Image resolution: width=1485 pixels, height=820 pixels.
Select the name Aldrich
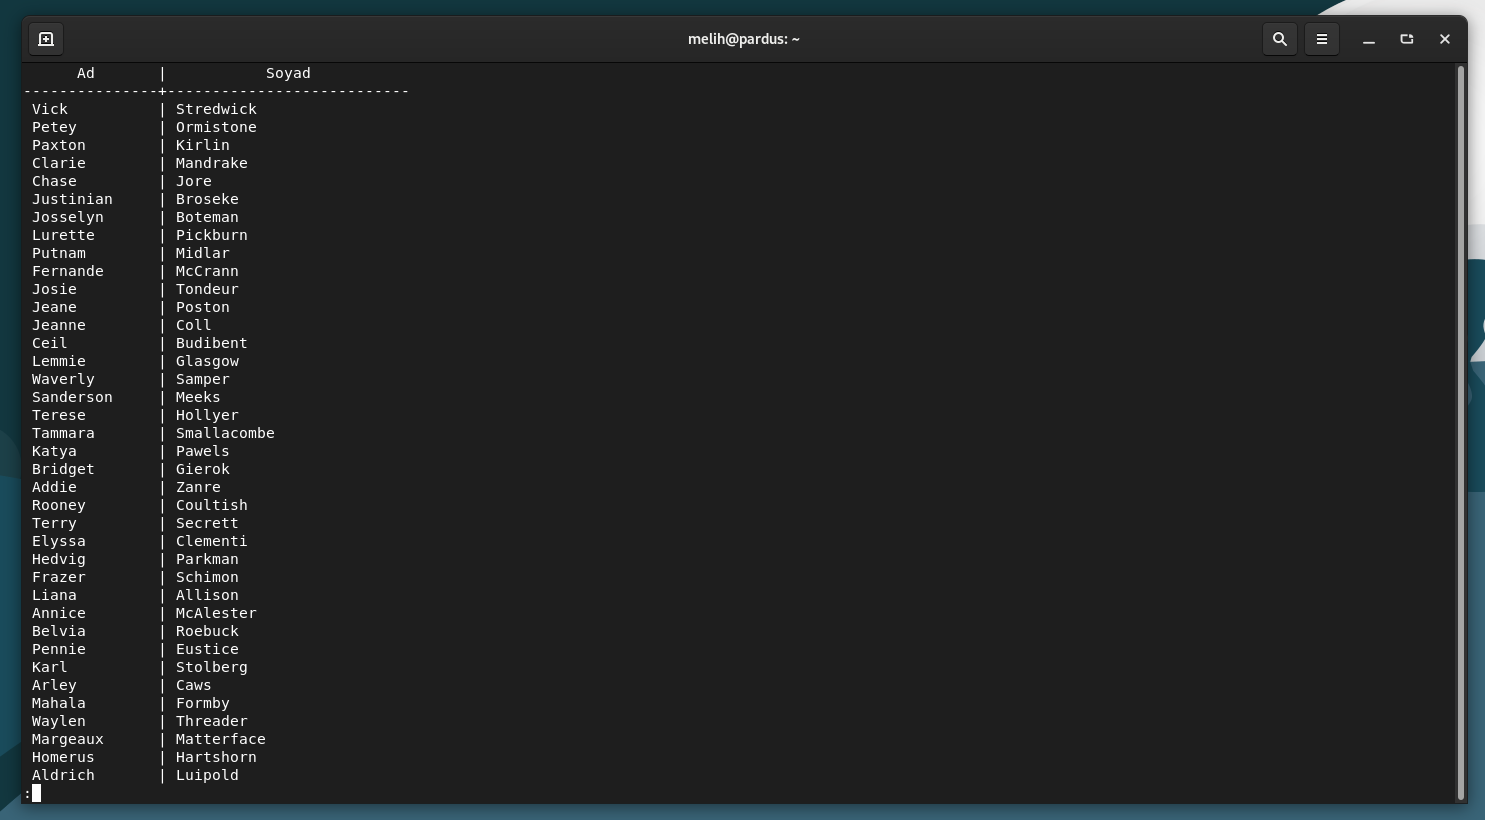tap(63, 775)
